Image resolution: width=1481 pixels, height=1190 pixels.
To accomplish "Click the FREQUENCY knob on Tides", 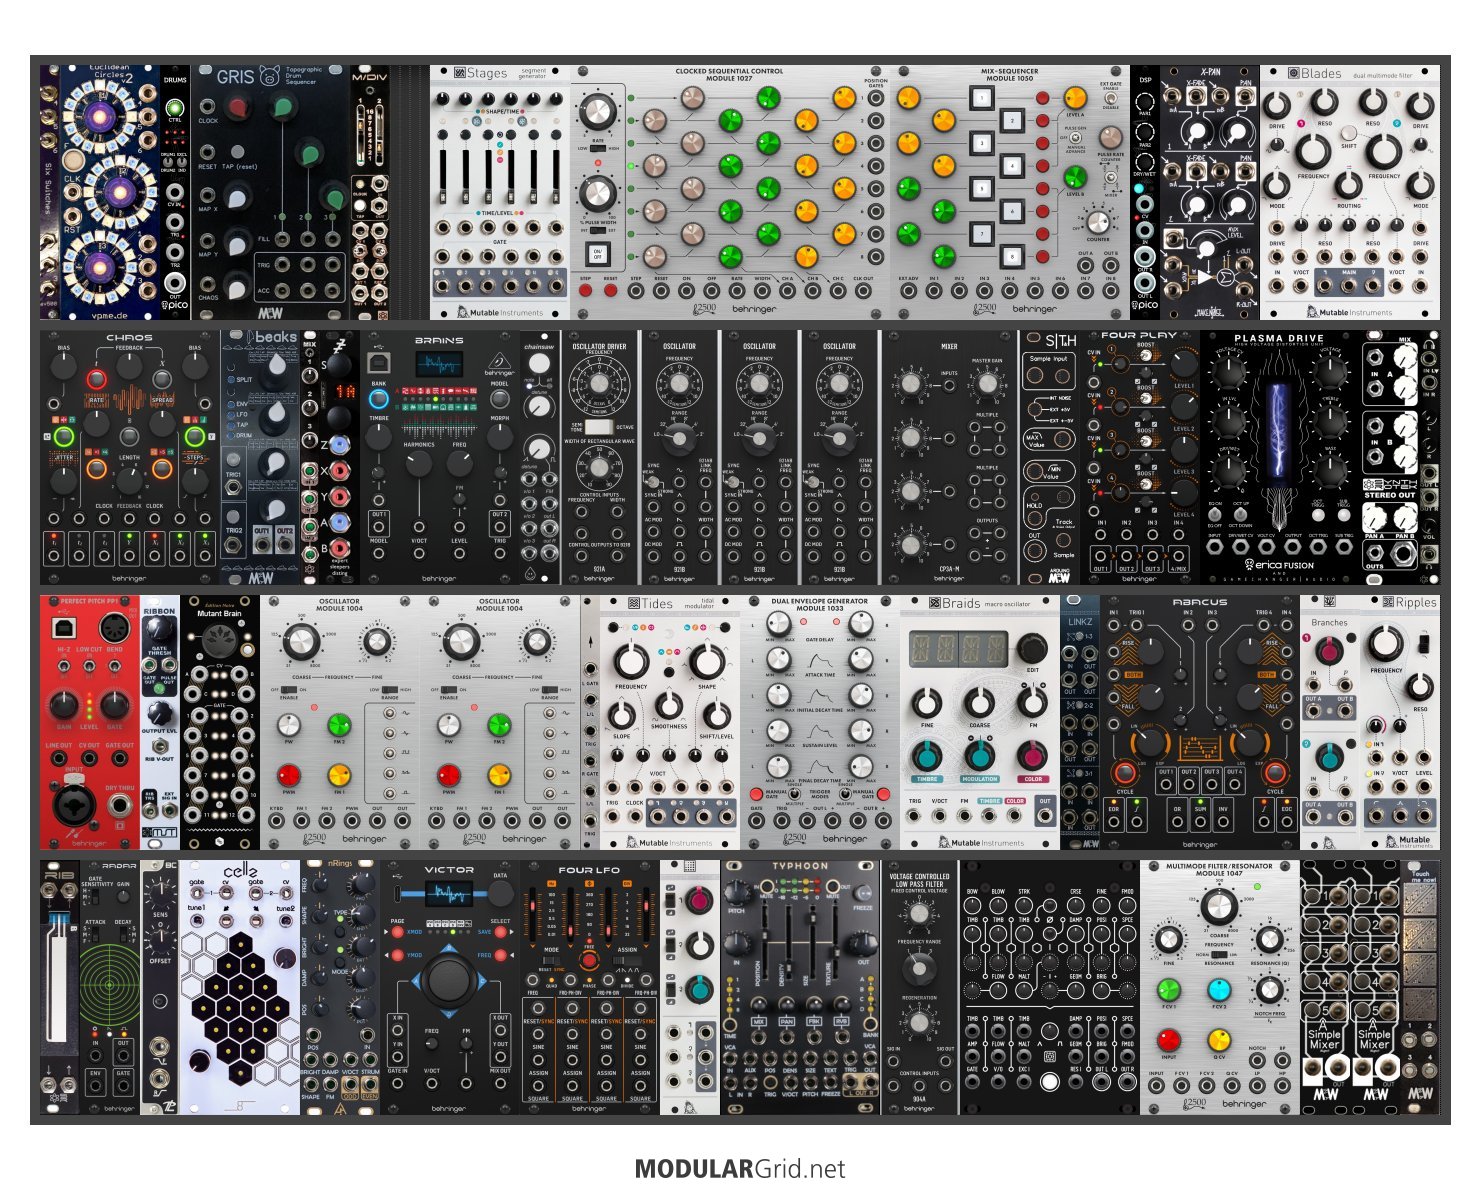I will pos(631,661).
